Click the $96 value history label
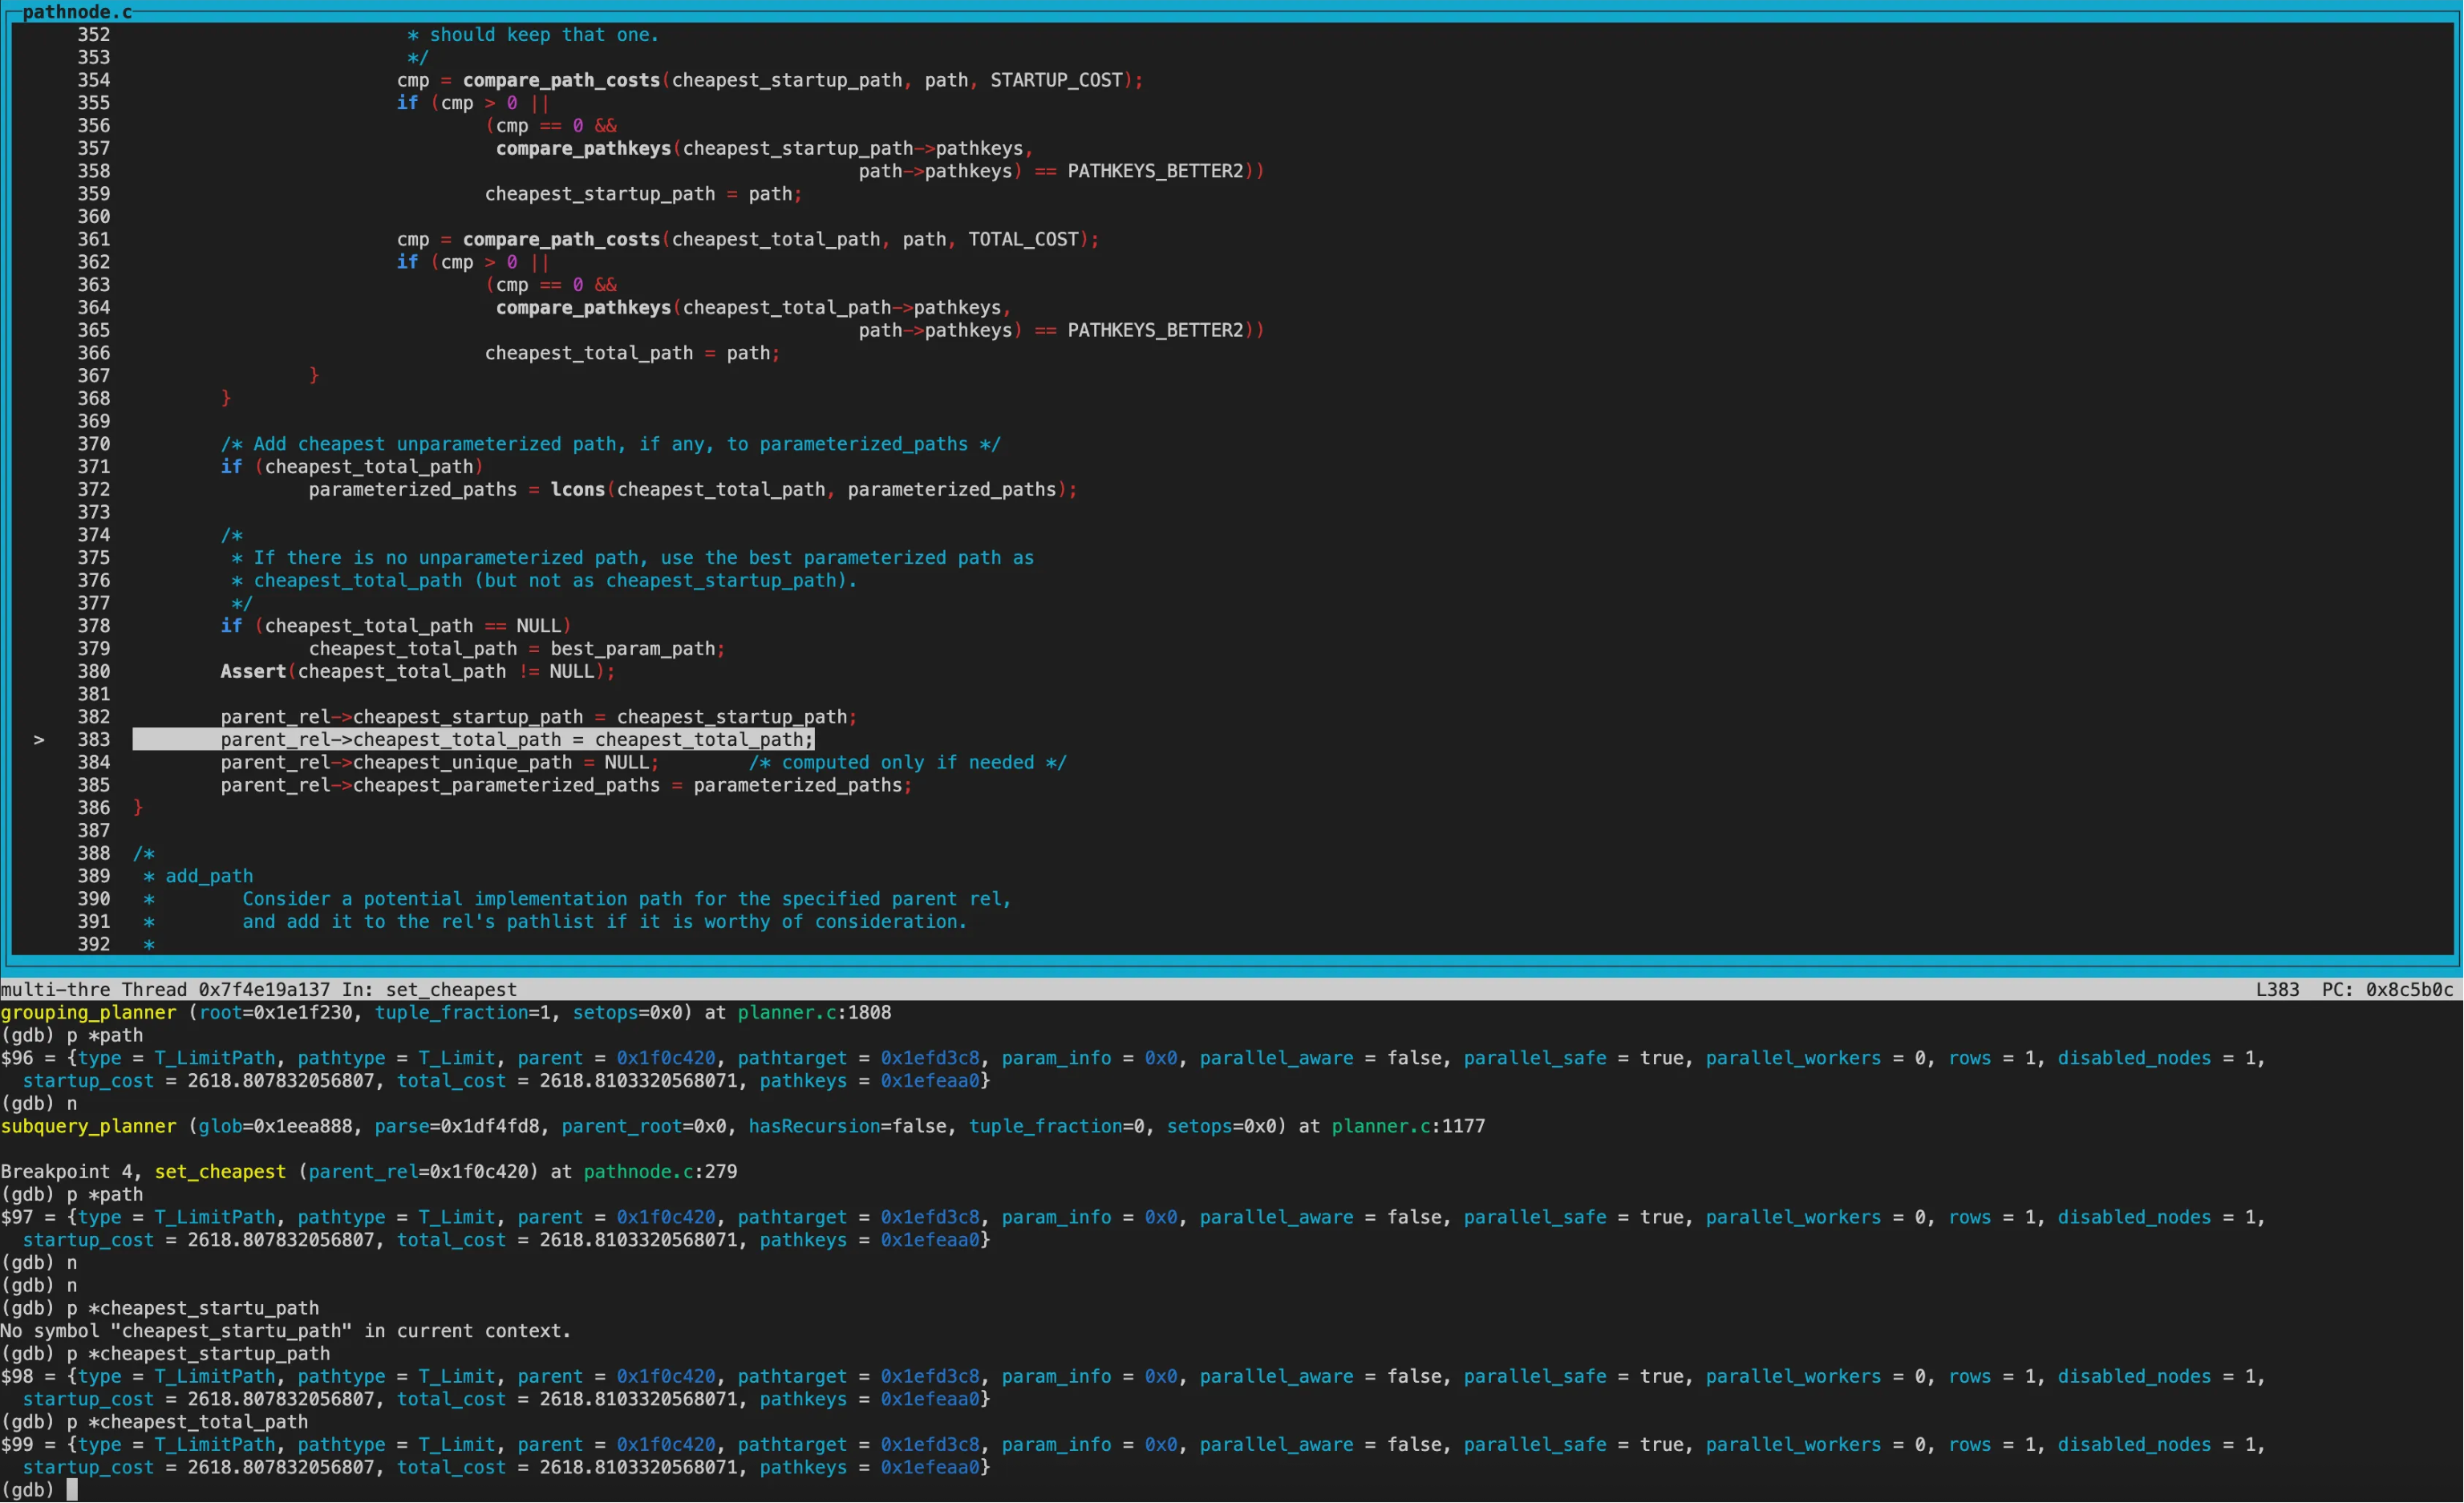2464x1503 pixels. (x=17, y=1058)
